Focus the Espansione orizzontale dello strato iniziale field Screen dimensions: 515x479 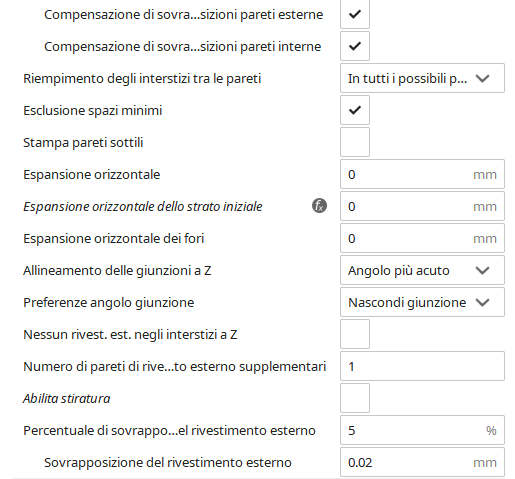click(x=422, y=206)
